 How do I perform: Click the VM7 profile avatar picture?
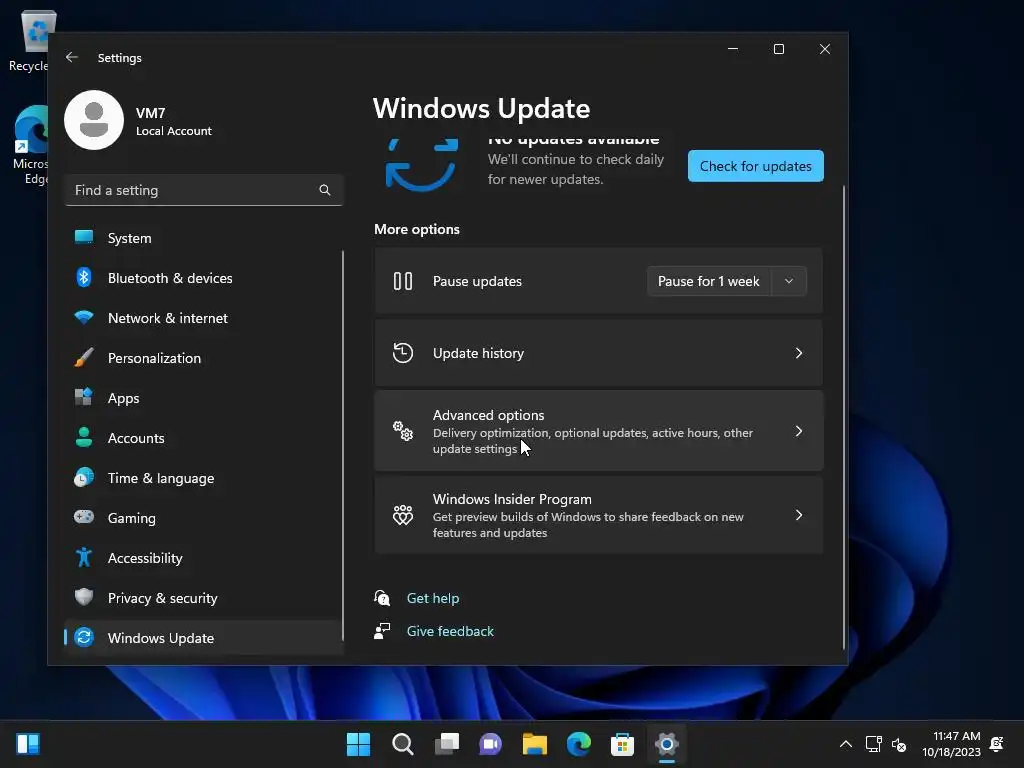click(94, 120)
